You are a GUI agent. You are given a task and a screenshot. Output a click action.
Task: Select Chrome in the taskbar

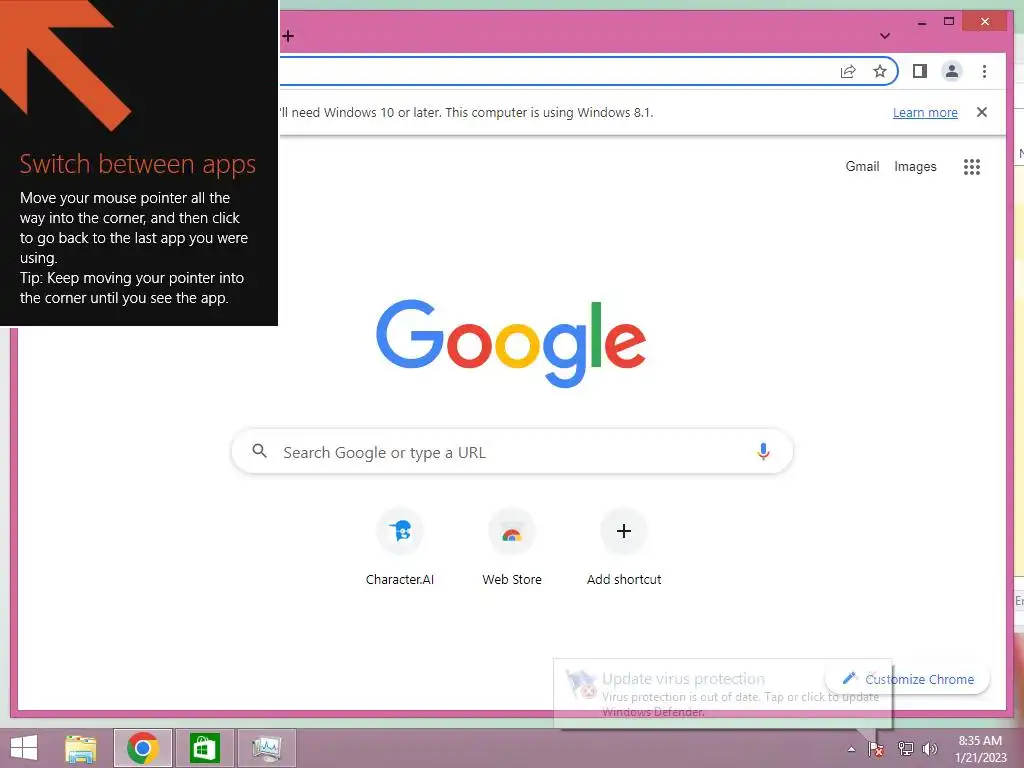pos(143,748)
